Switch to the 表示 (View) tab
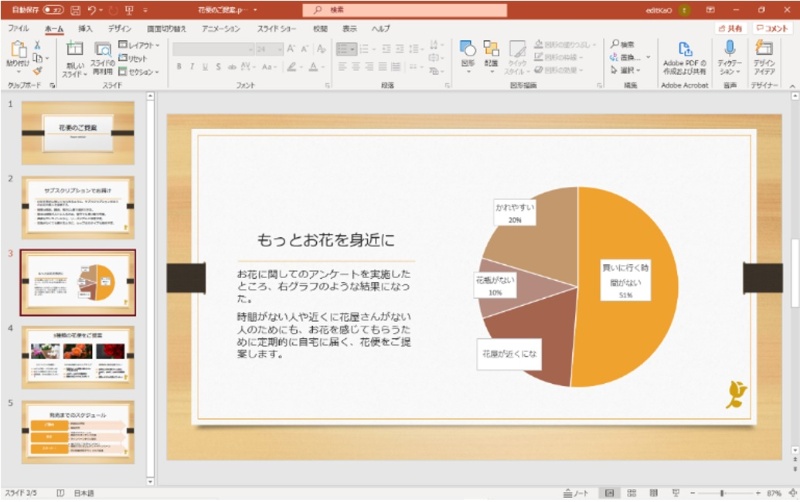The width and height of the screenshot is (800, 502). [349, 29]
